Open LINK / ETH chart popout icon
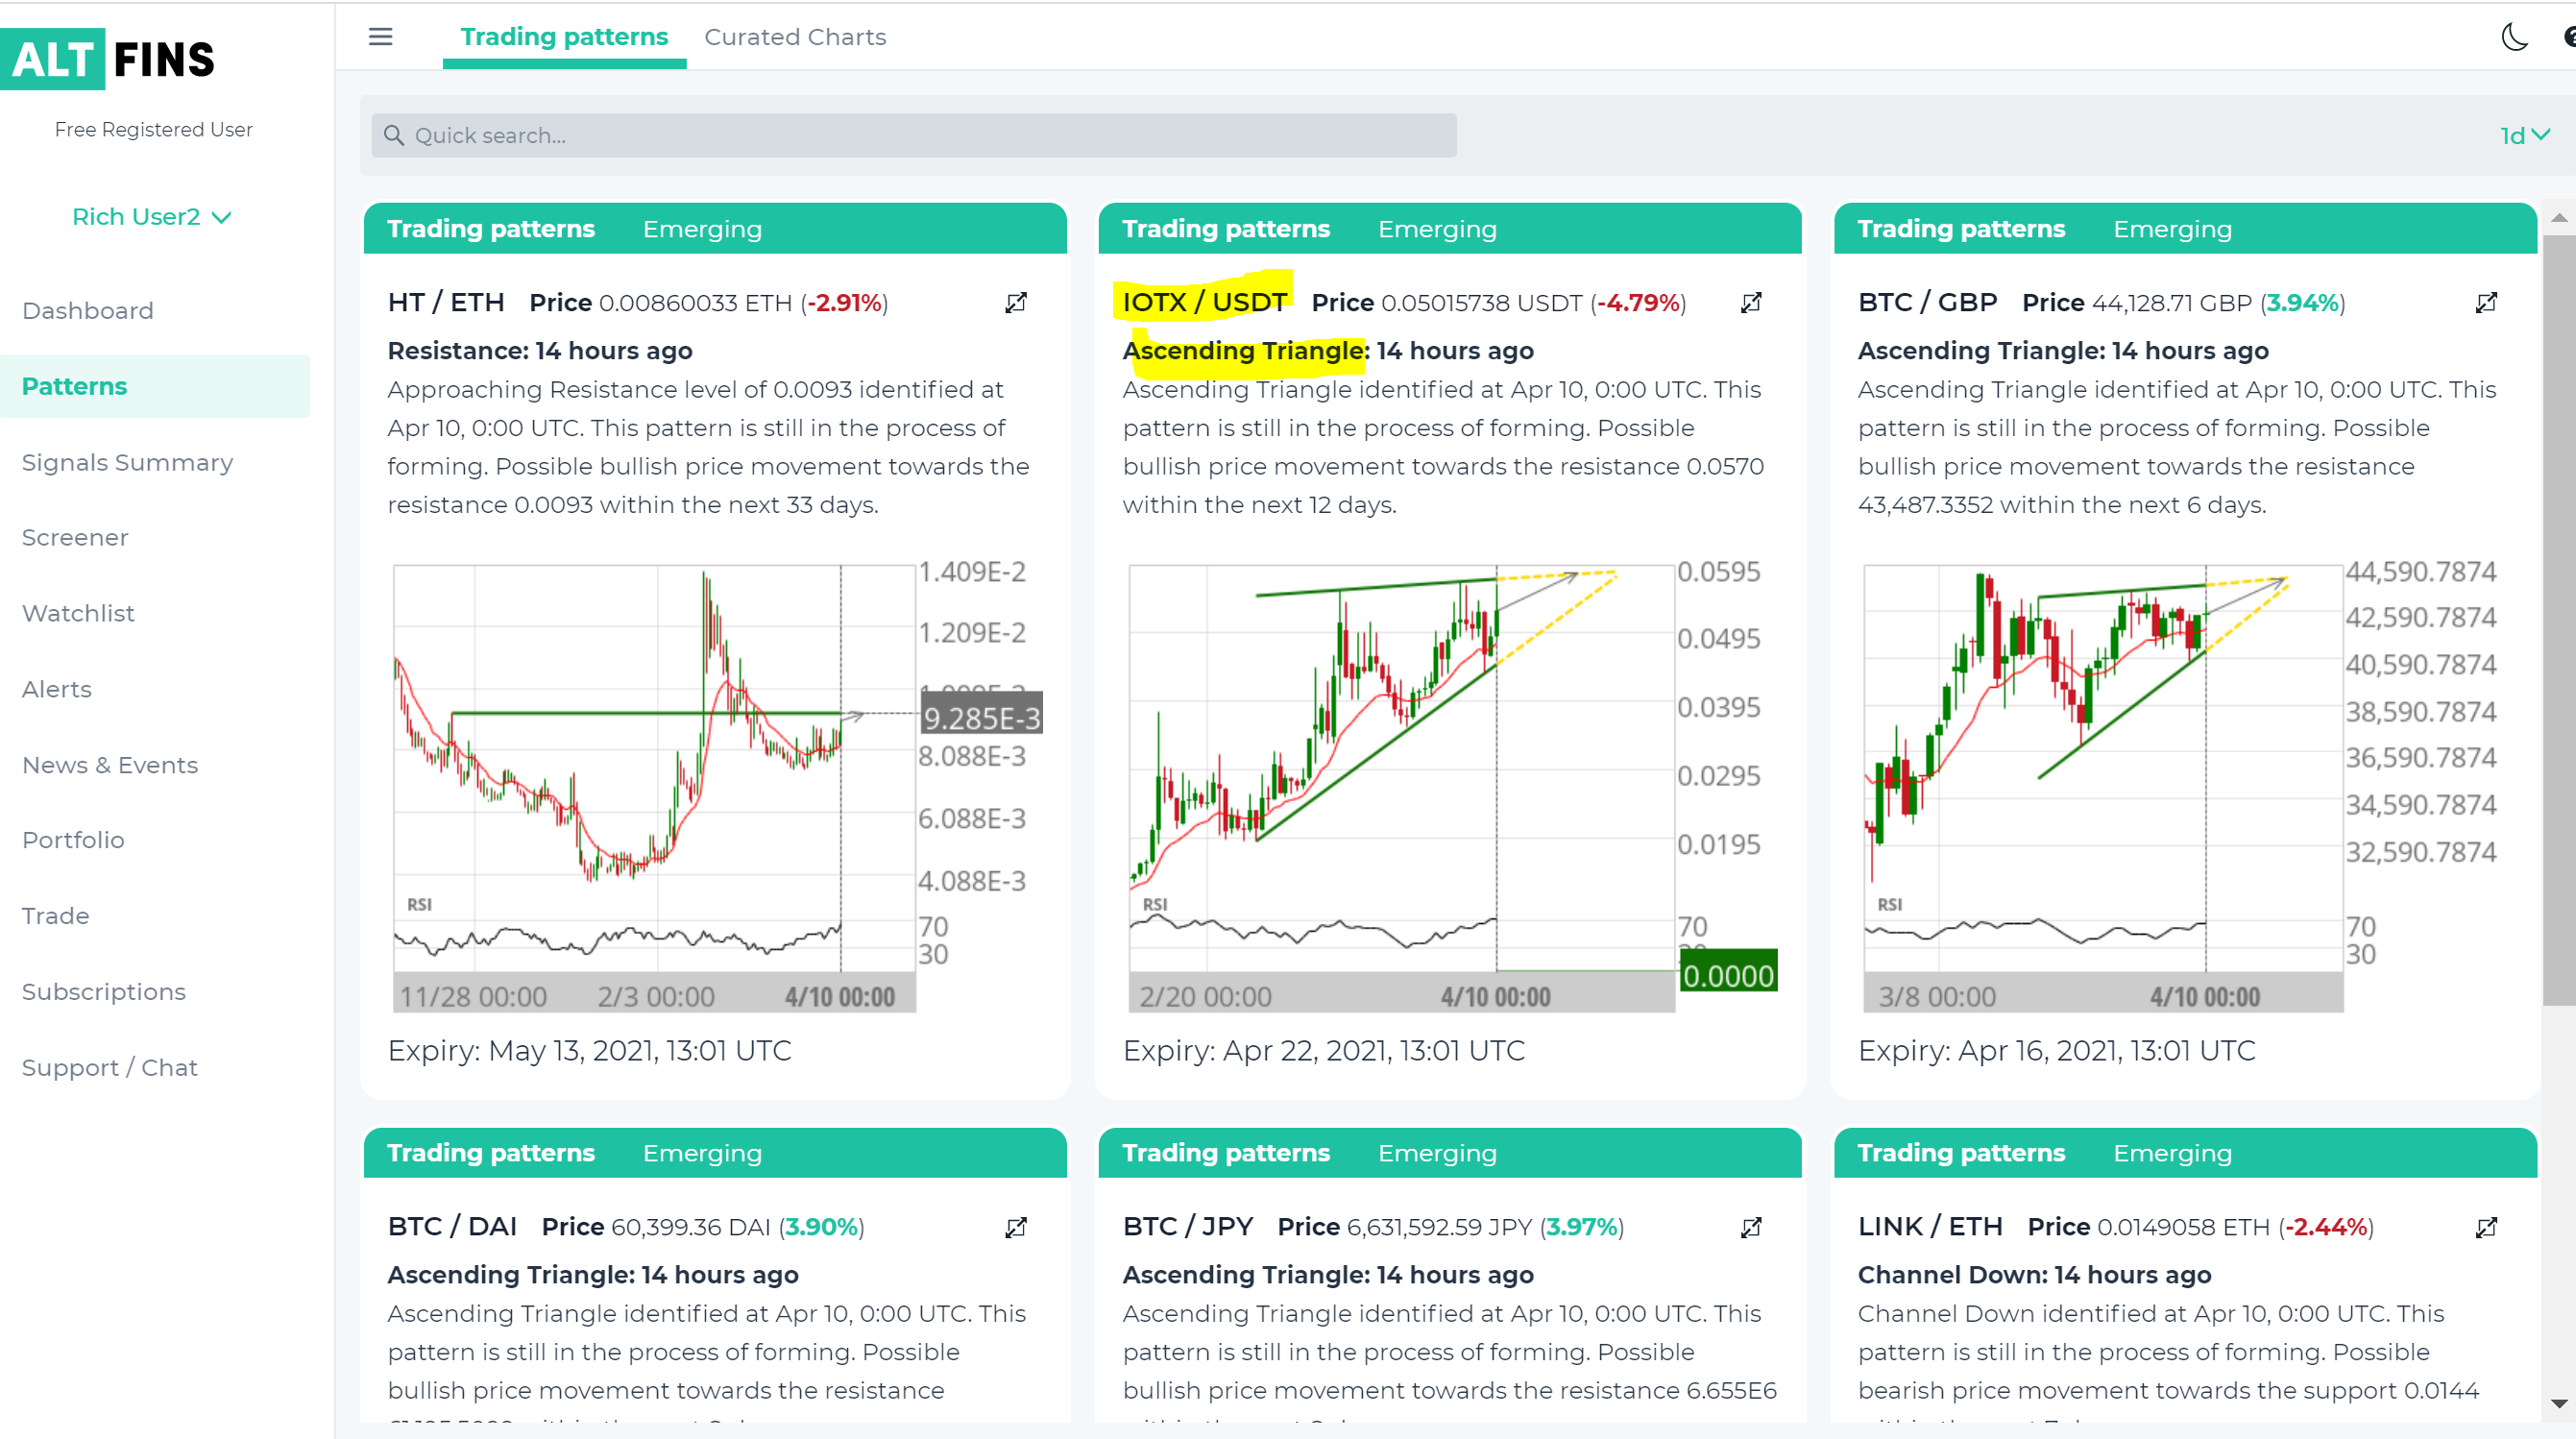 pyautogui.click(x=2486, y=1227)
